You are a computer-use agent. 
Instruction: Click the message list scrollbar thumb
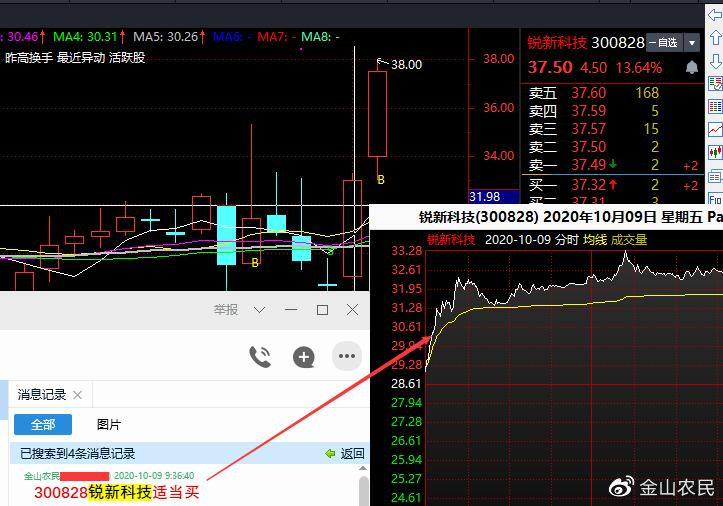(x=363, y=491)
